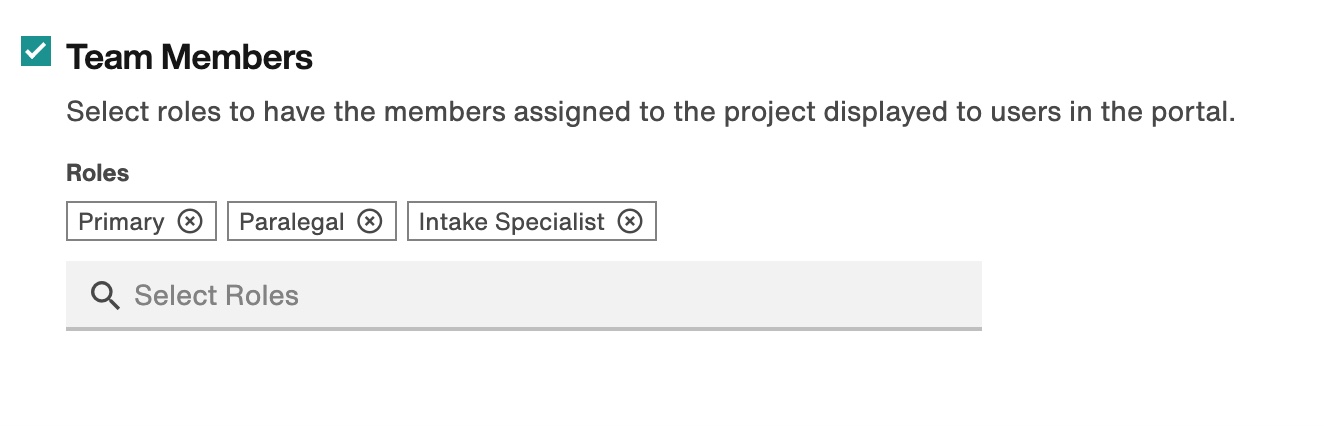Click the circled x beside Paralegal
Screen dimensions: 1324x426
(x=370, y=221)
